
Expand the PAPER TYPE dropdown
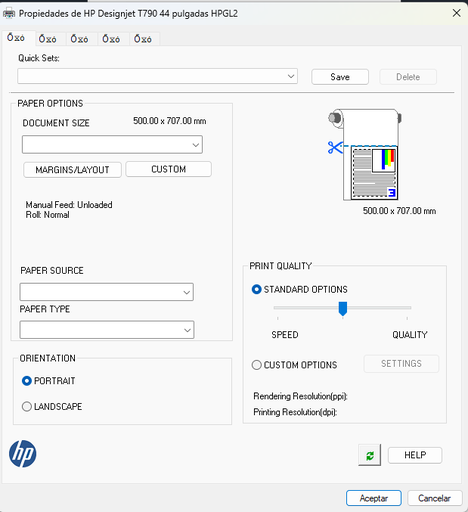(107, 330)
